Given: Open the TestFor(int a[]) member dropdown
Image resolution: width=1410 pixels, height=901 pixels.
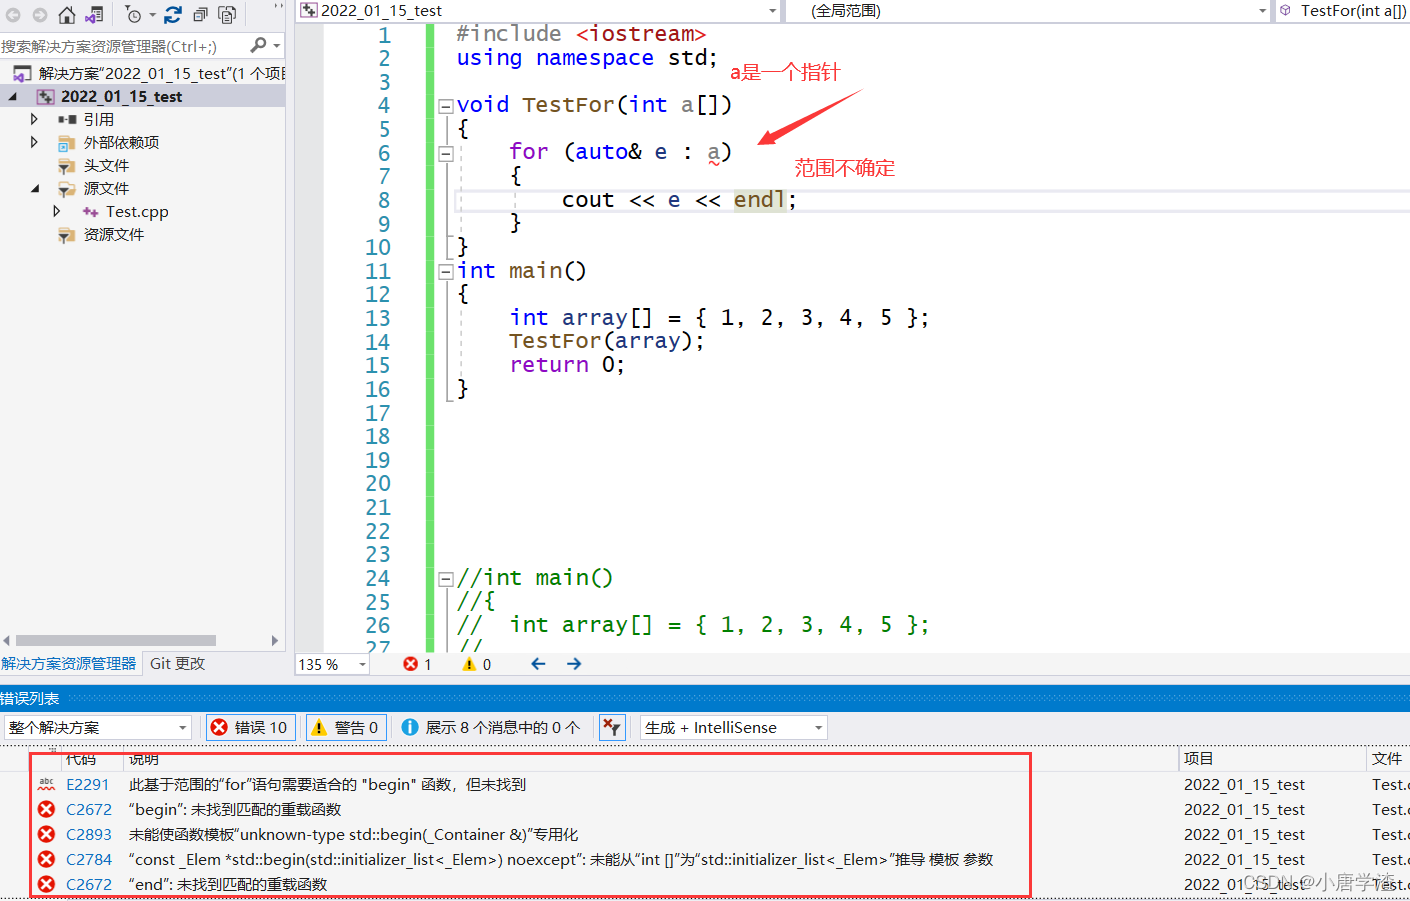Looking at the screenshot, I should 1343,11.
